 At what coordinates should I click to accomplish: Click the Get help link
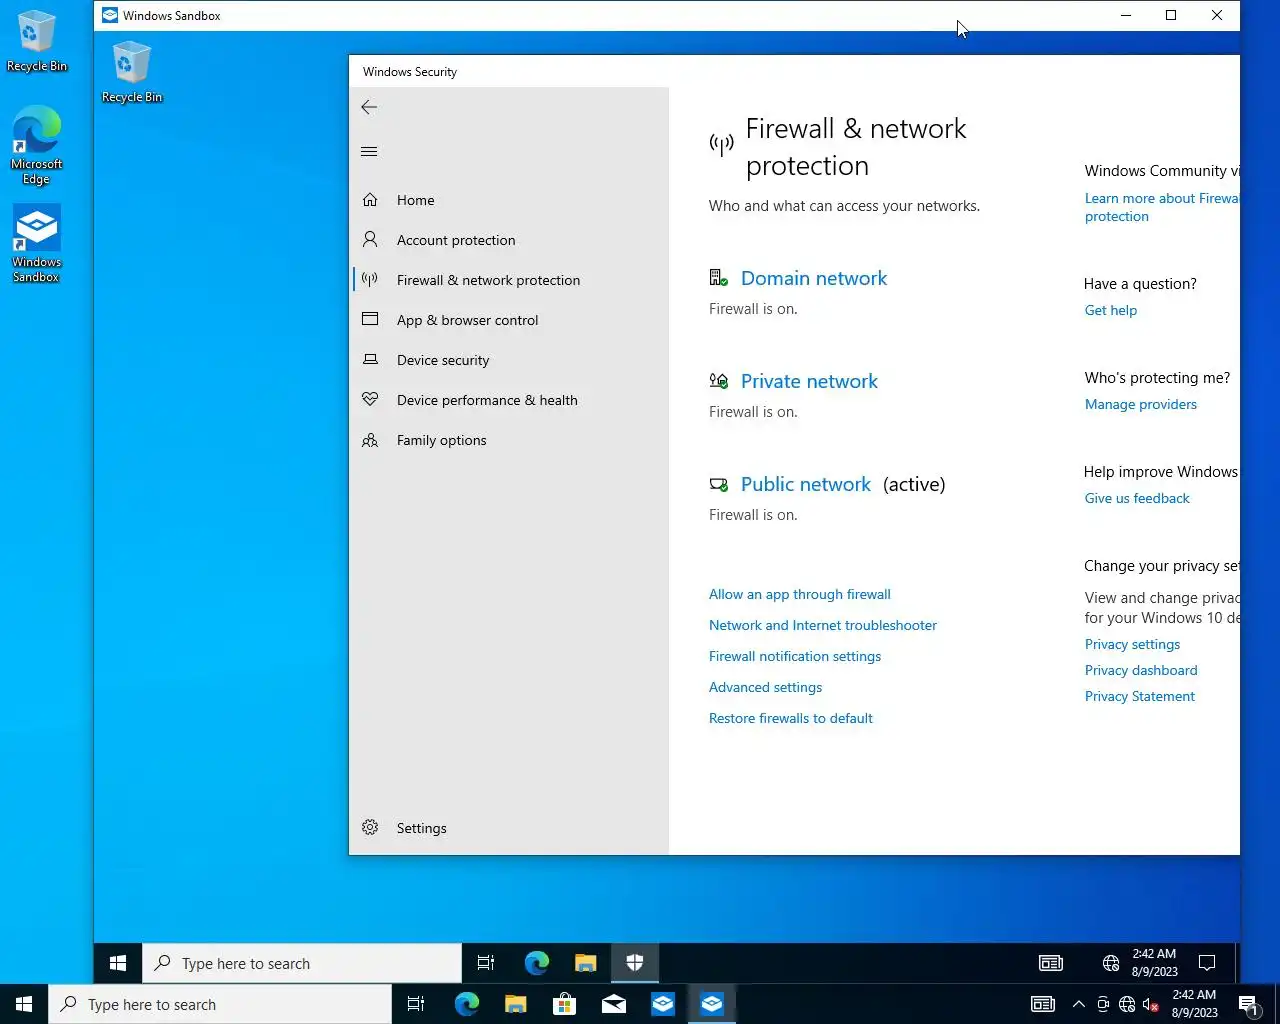click(1111, 310)
